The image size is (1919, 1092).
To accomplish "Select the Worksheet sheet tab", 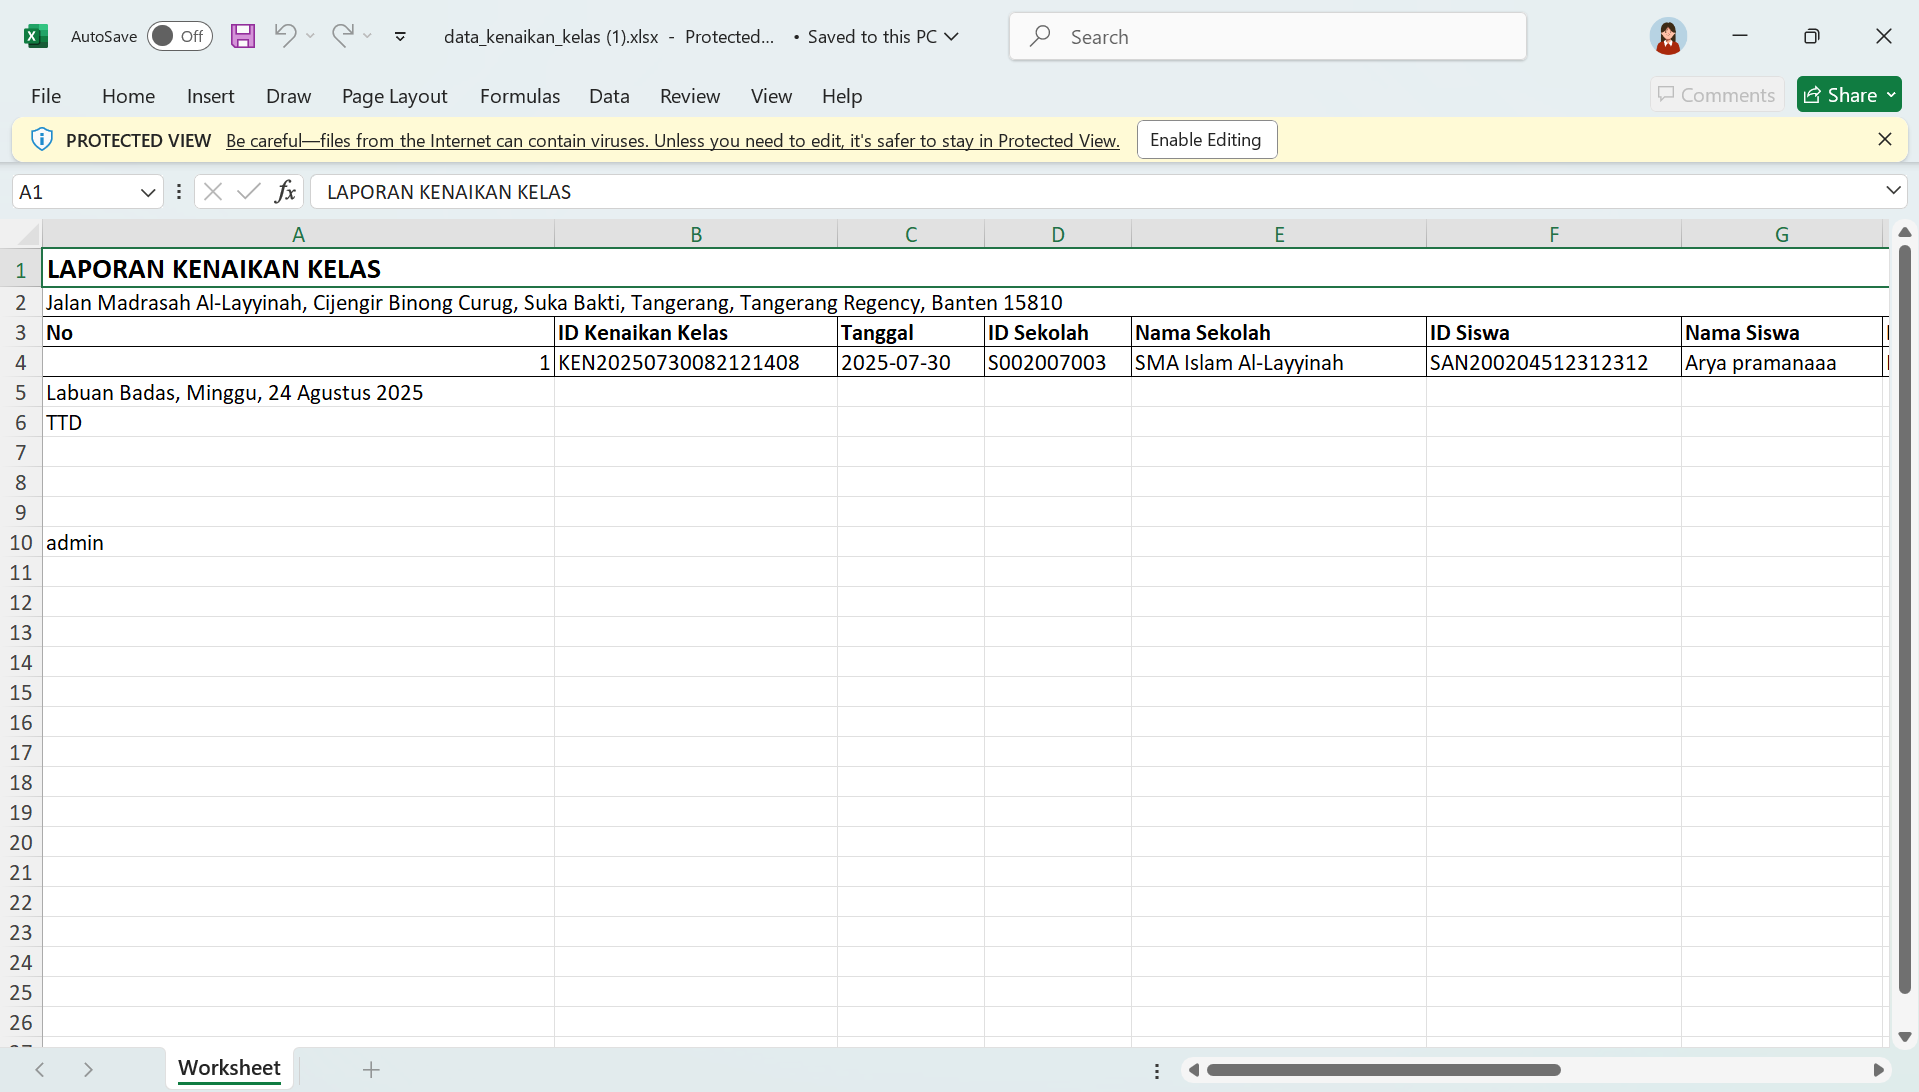I will 228,1068.
